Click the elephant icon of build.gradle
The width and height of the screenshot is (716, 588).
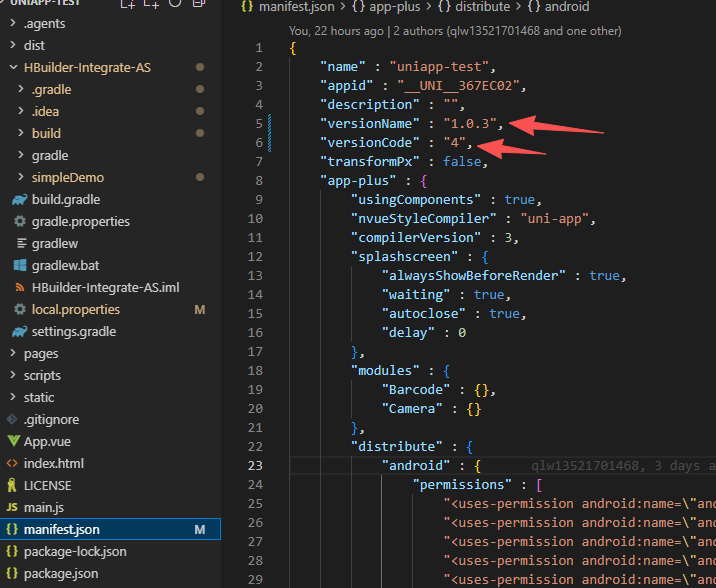coord(20,200)
